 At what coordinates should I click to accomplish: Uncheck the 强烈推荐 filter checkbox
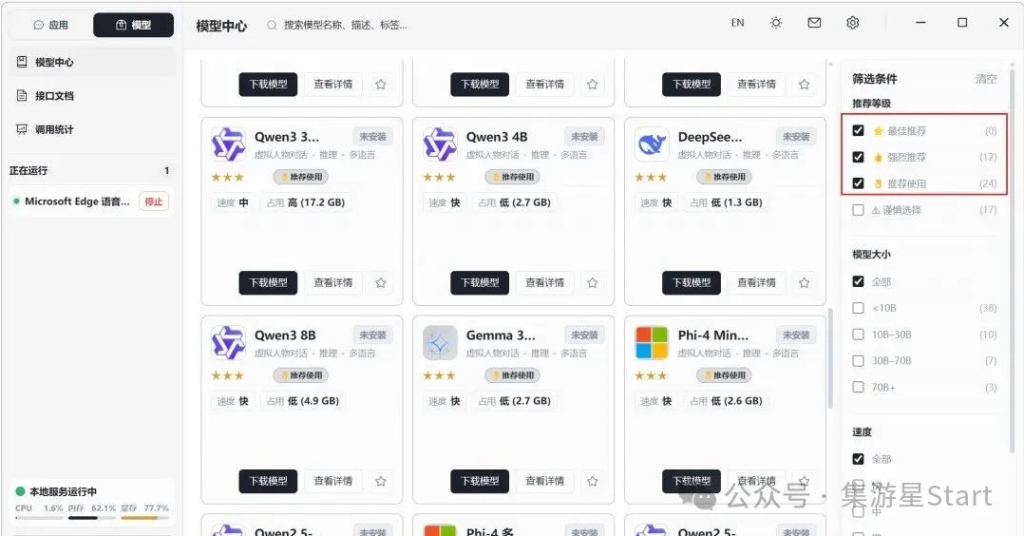coord(858,157)
